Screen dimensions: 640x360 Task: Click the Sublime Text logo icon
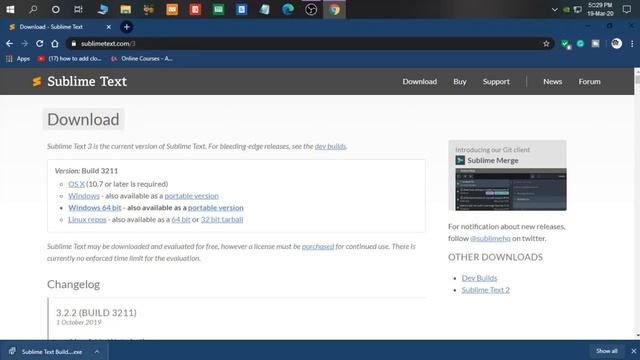pyautogui.click(x=37, y=82)
